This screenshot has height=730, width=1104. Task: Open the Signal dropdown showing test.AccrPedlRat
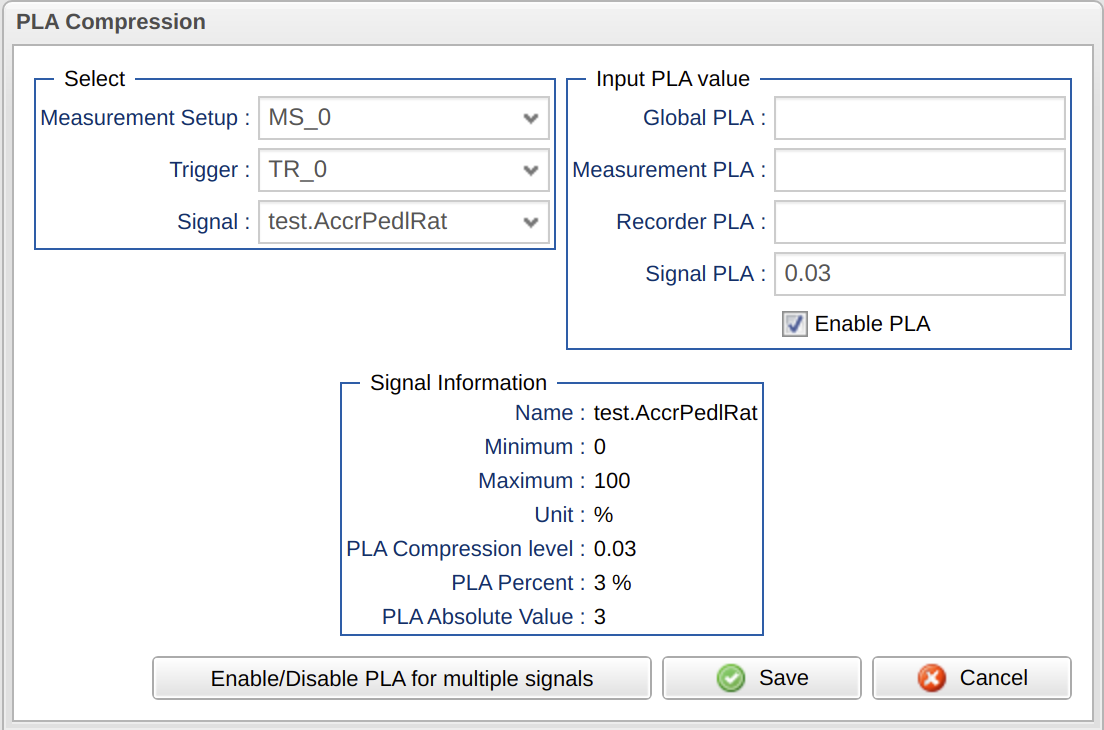coord(403,222)
